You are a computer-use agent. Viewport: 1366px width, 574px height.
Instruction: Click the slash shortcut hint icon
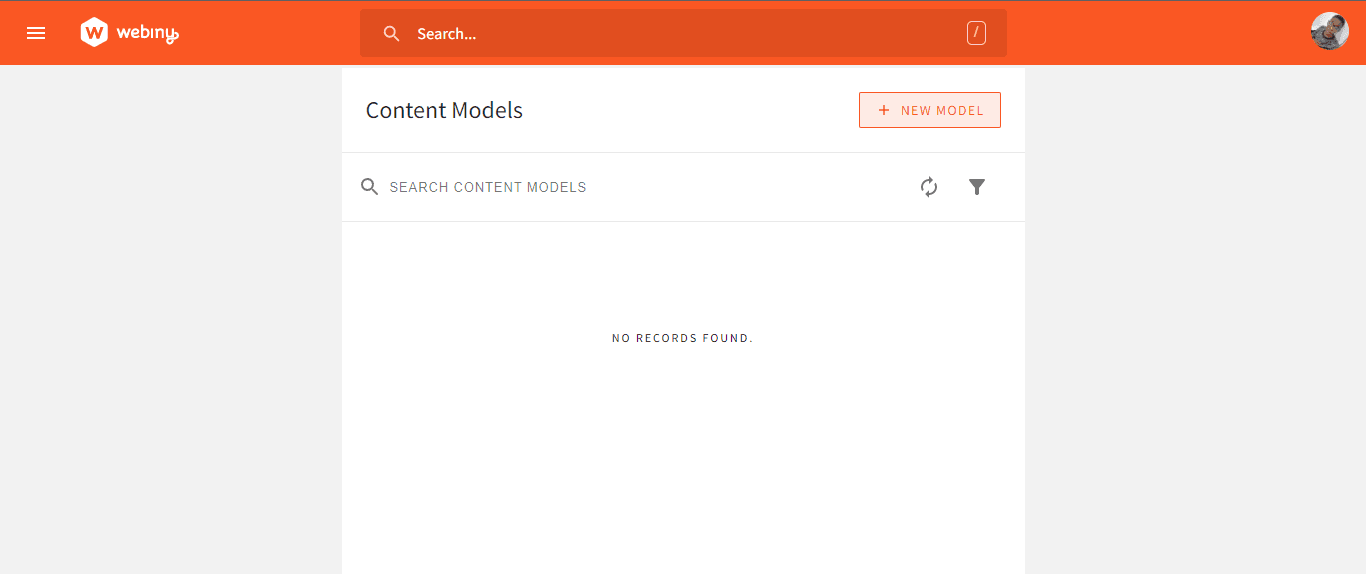(976, 33)
